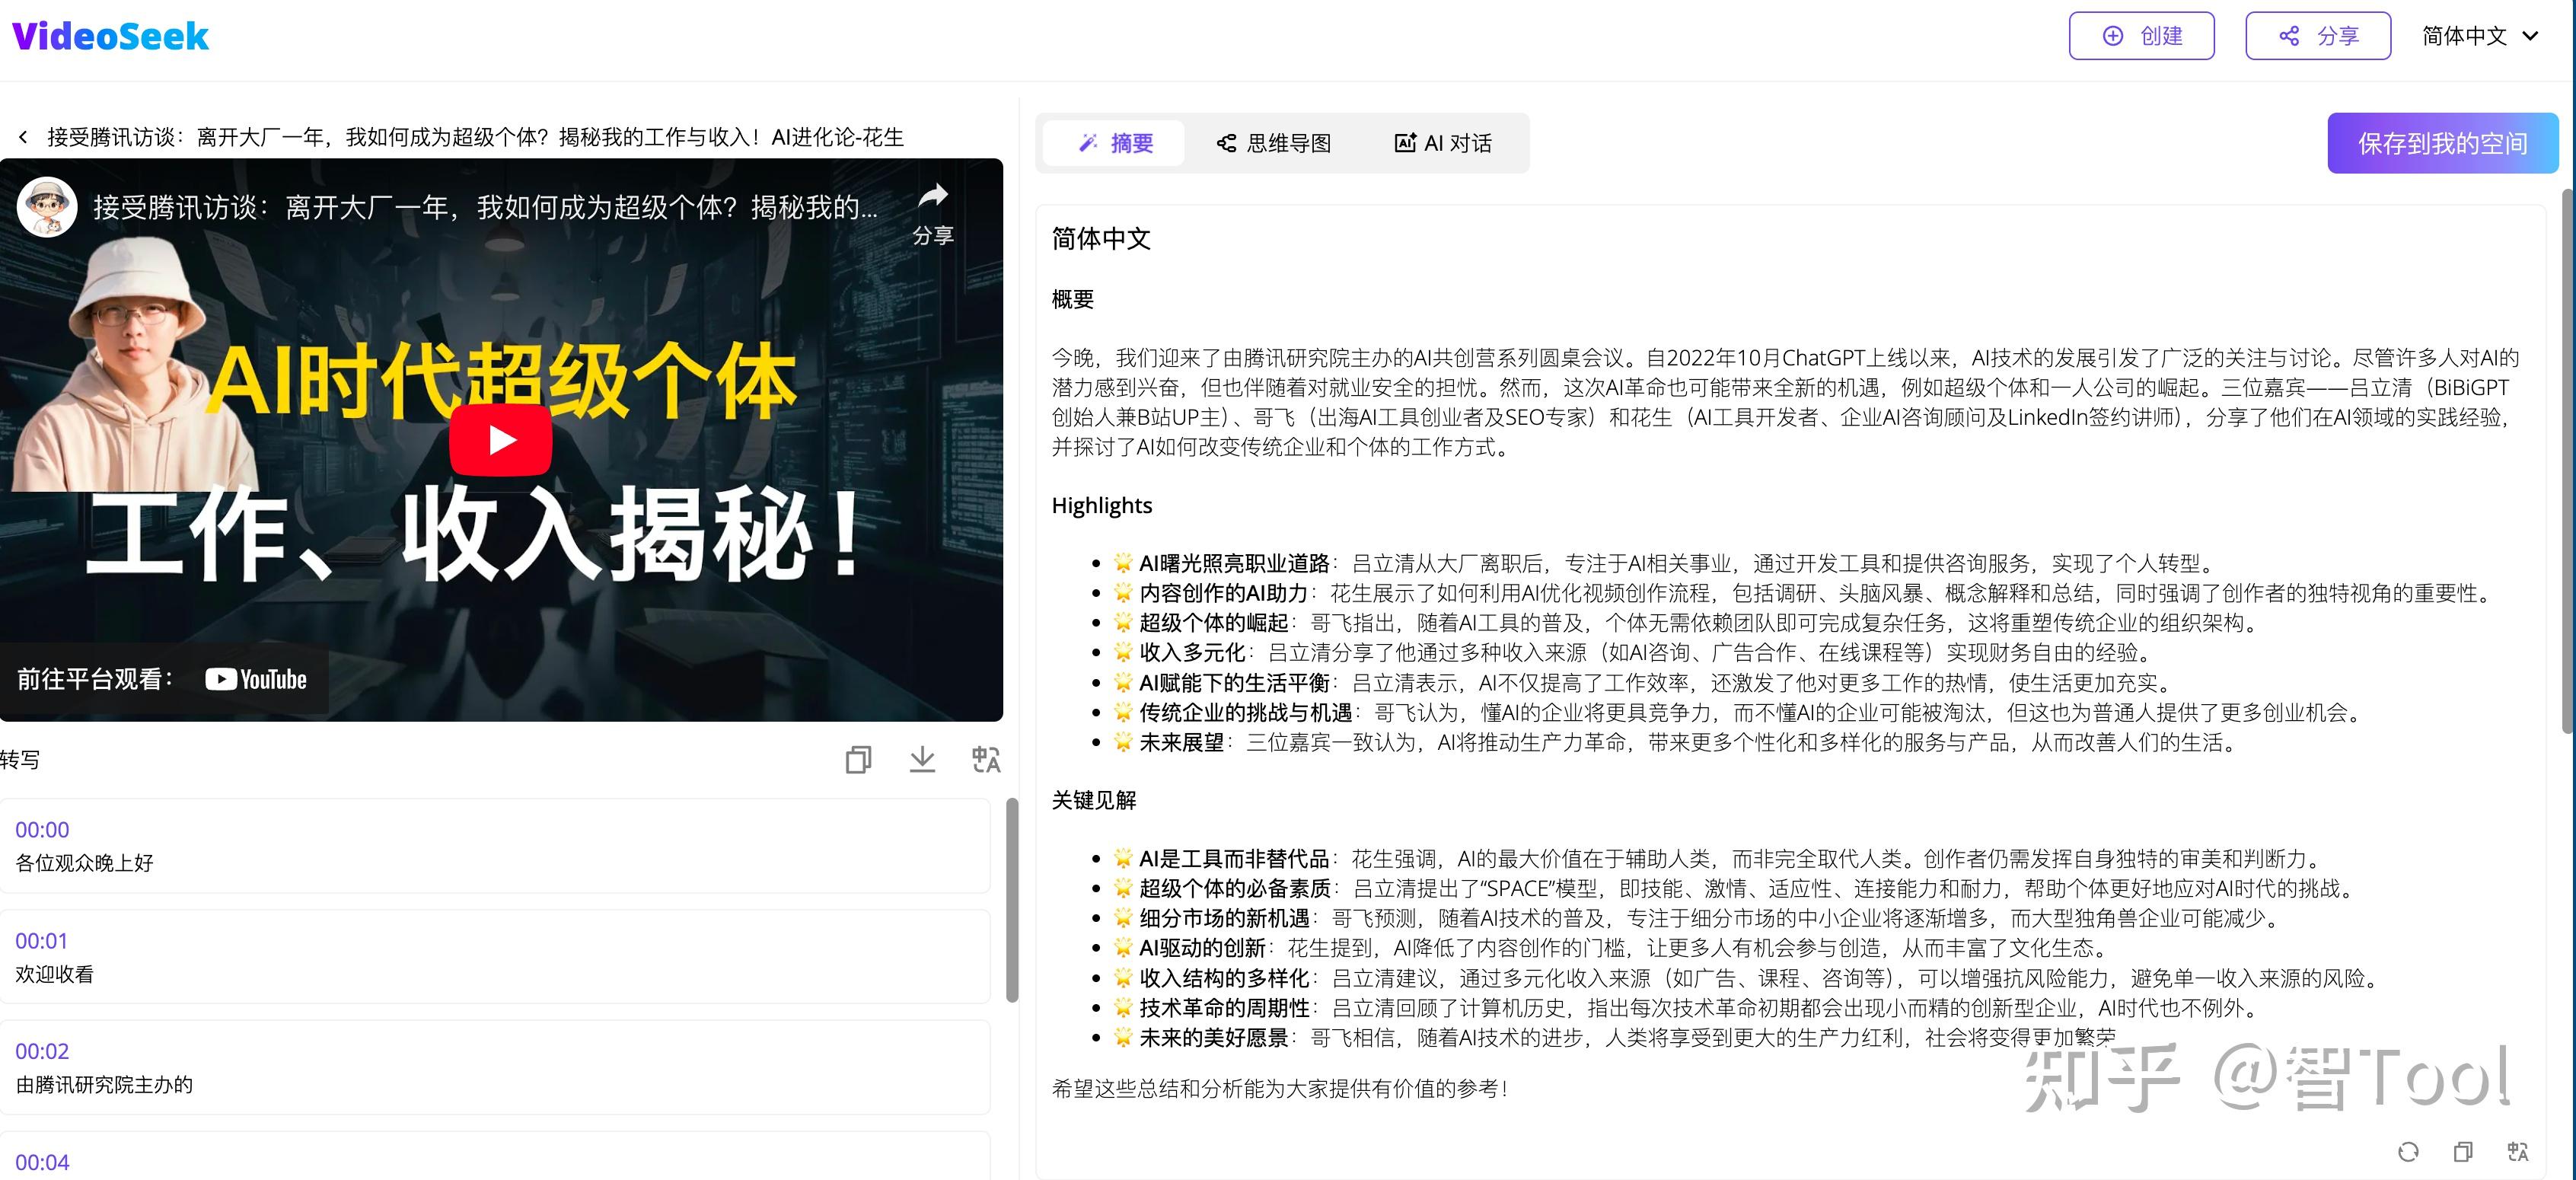Translate the summary
This screenshot has height=1180, width=2576.
[2518, 1152]
